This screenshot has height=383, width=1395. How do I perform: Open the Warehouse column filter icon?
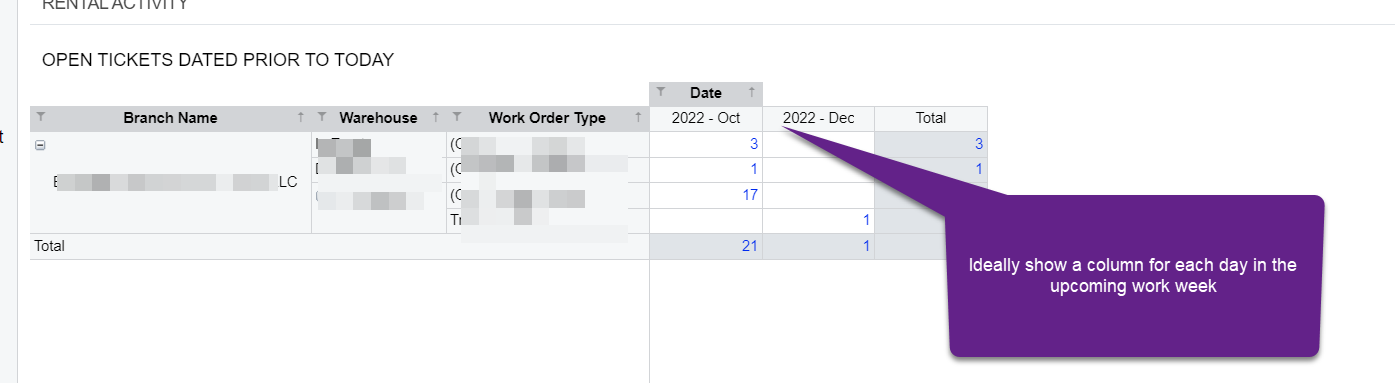point(322,118)
